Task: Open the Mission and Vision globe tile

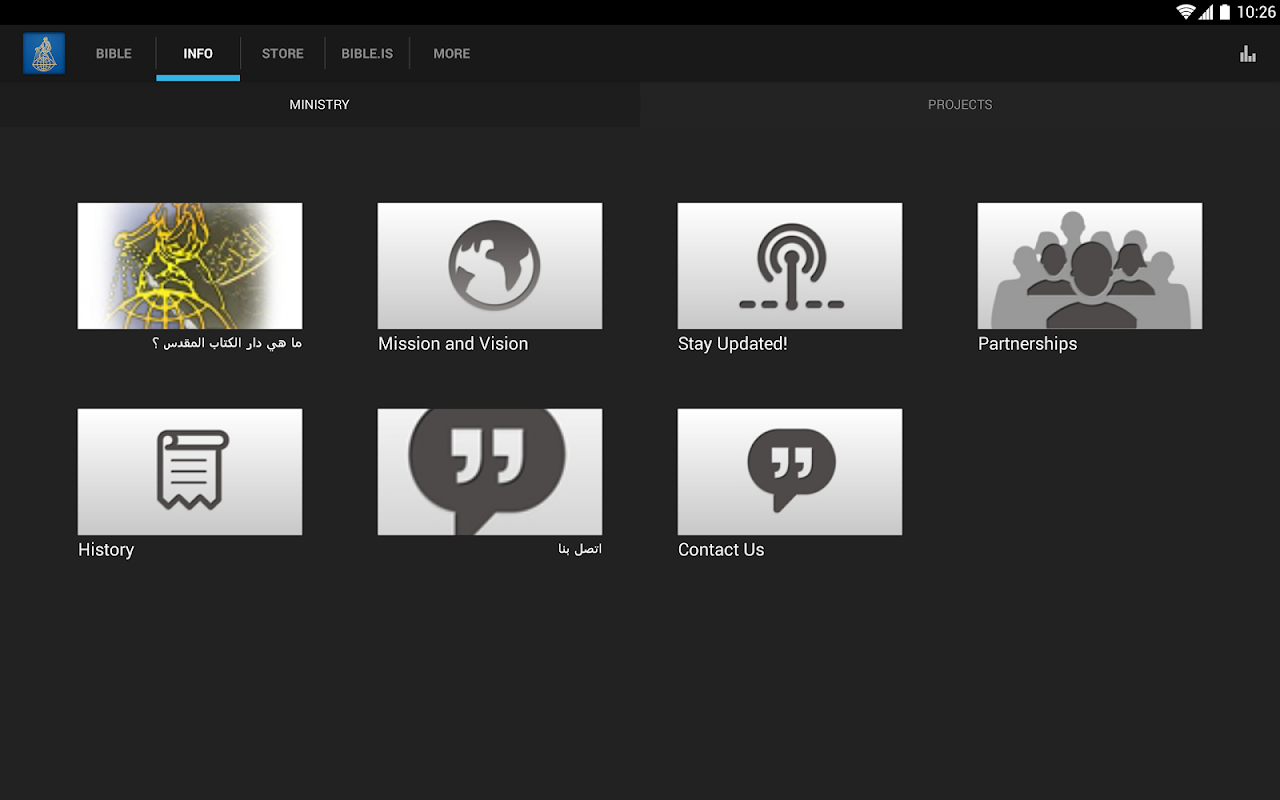Action: [490, 266]
